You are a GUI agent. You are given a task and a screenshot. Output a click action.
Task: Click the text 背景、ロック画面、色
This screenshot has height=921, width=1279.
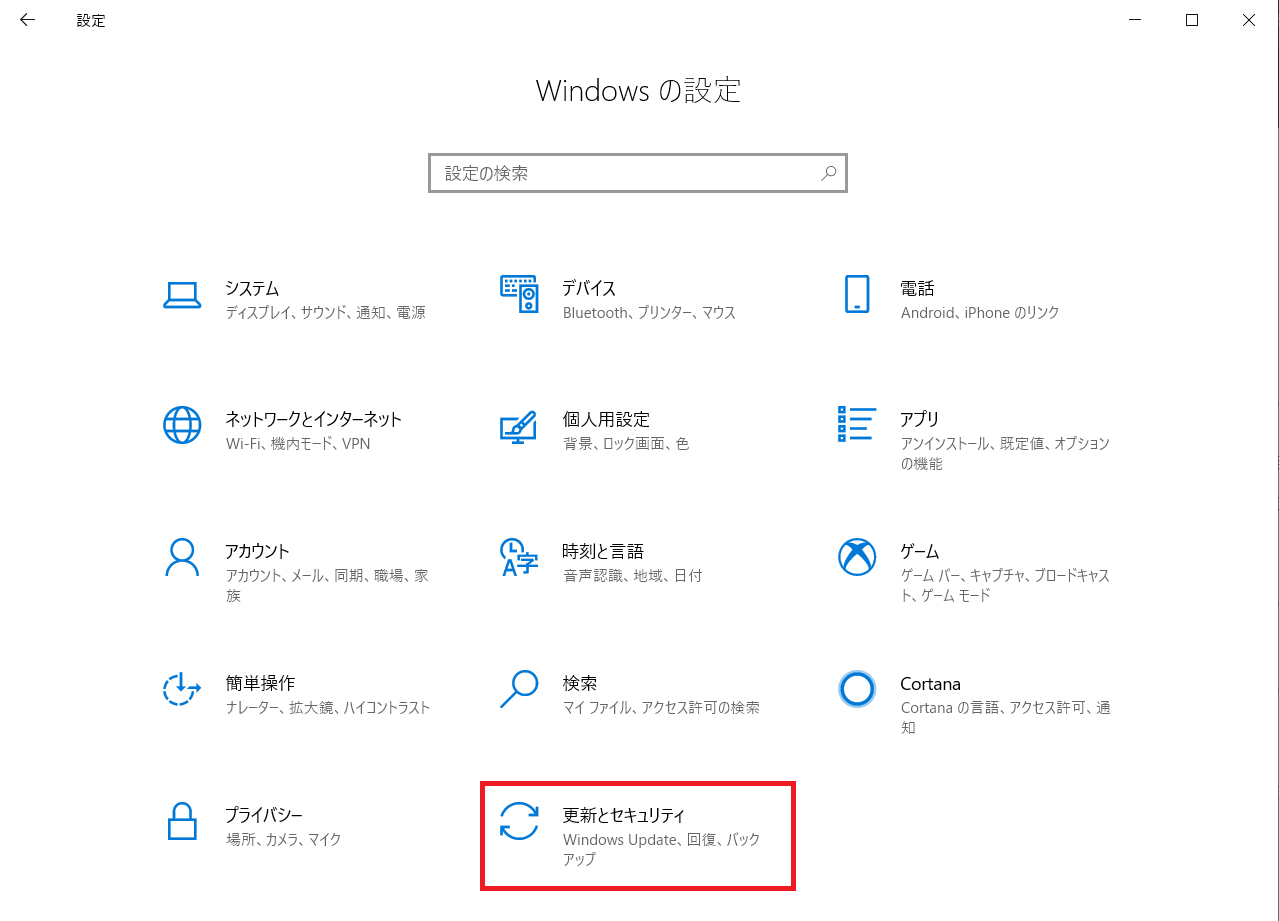point(626,443)
